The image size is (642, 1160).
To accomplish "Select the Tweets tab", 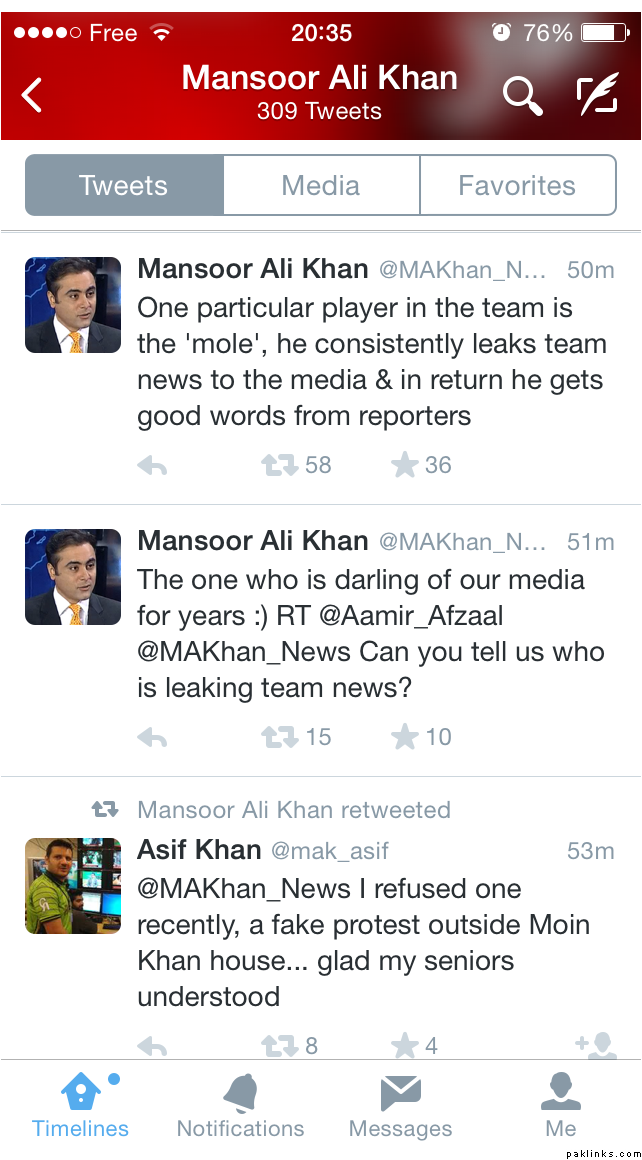I will (124, 185).
